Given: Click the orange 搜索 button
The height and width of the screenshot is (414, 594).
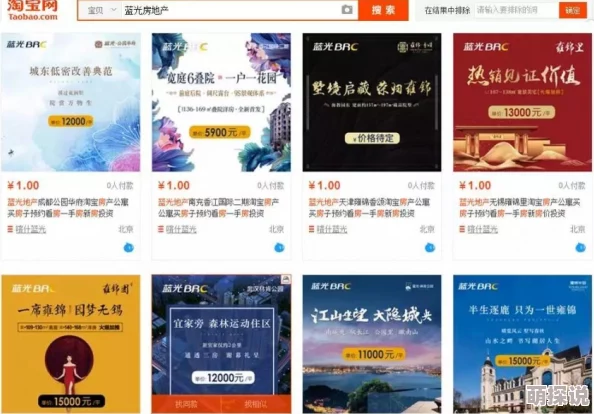Looking at the screenshot, I should pos(383,10).
